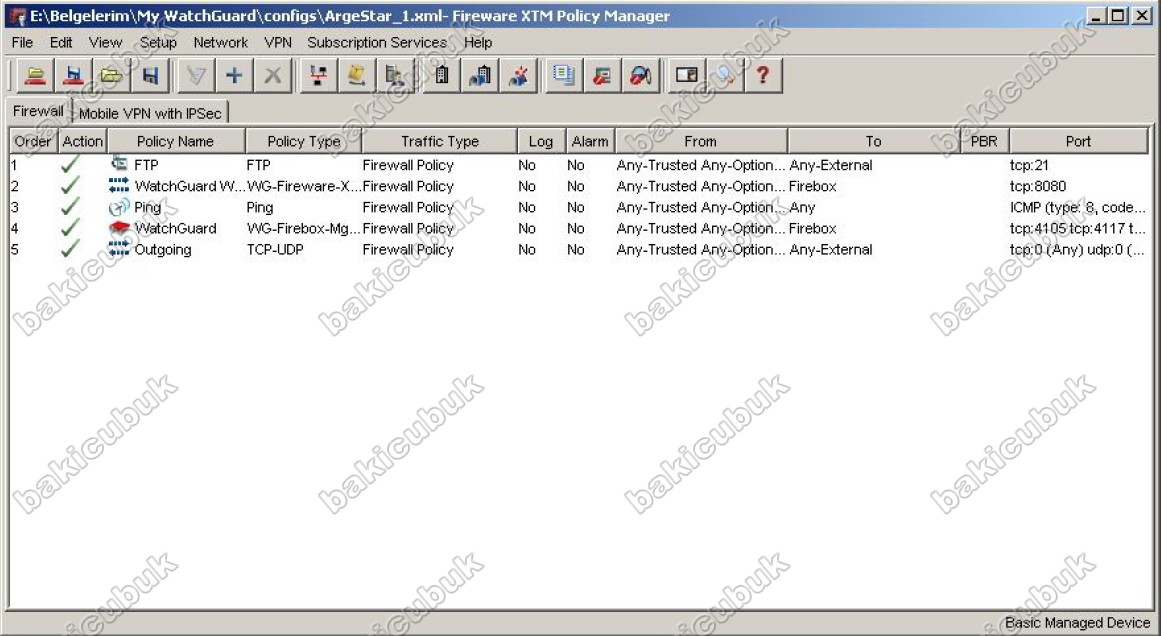
Task: Open the Setup menu
Action: [x=158, y=42]
